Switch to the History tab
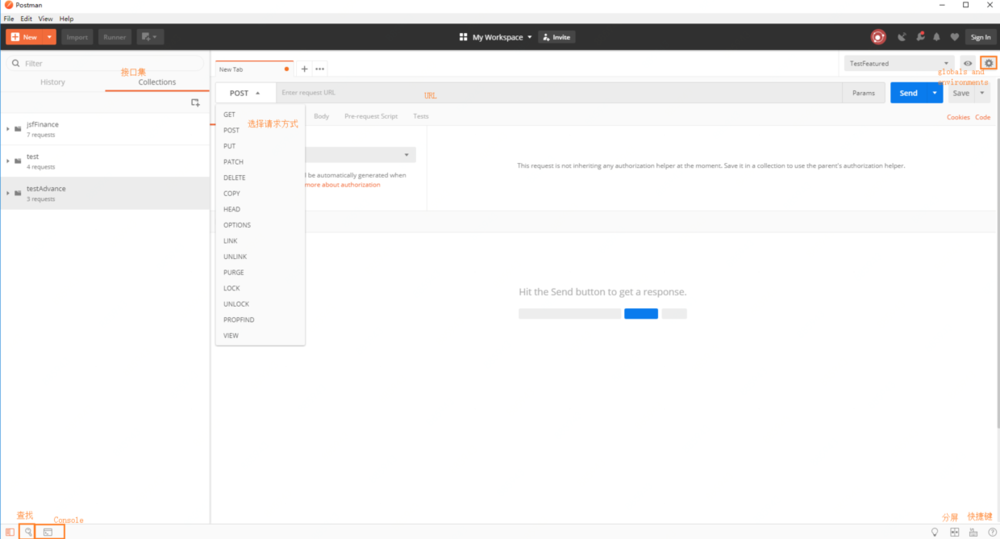The image size is (1000, 539). coord(52,82)
